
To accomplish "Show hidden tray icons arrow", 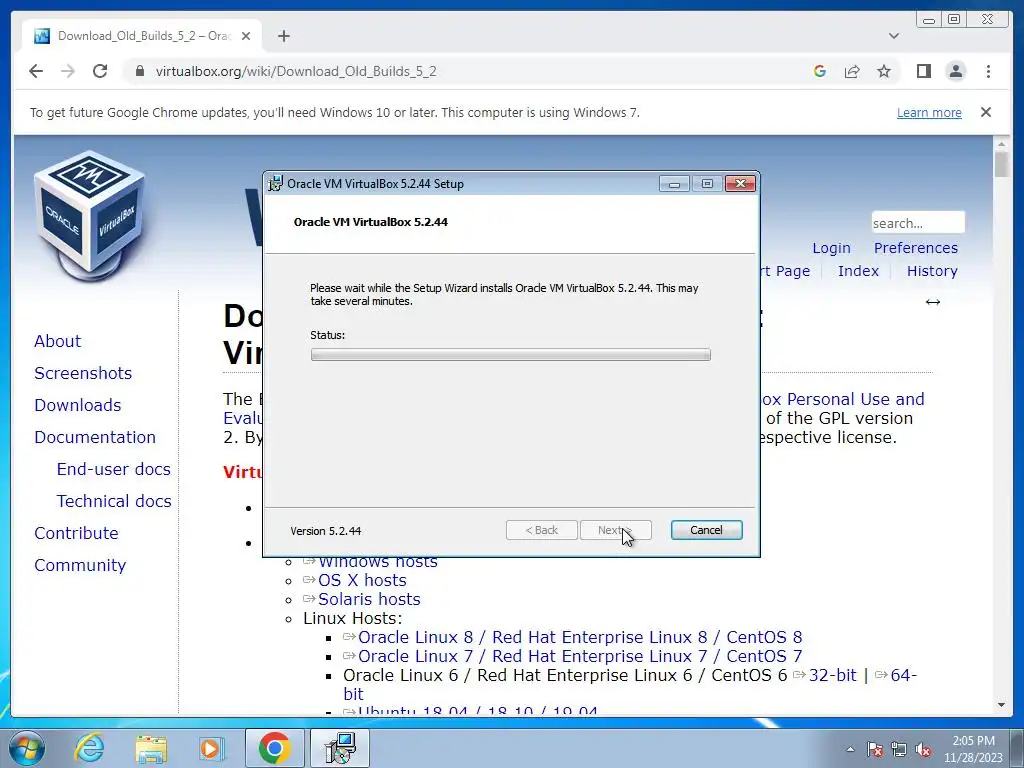I will pyautogui.click(x=850, y=749).
